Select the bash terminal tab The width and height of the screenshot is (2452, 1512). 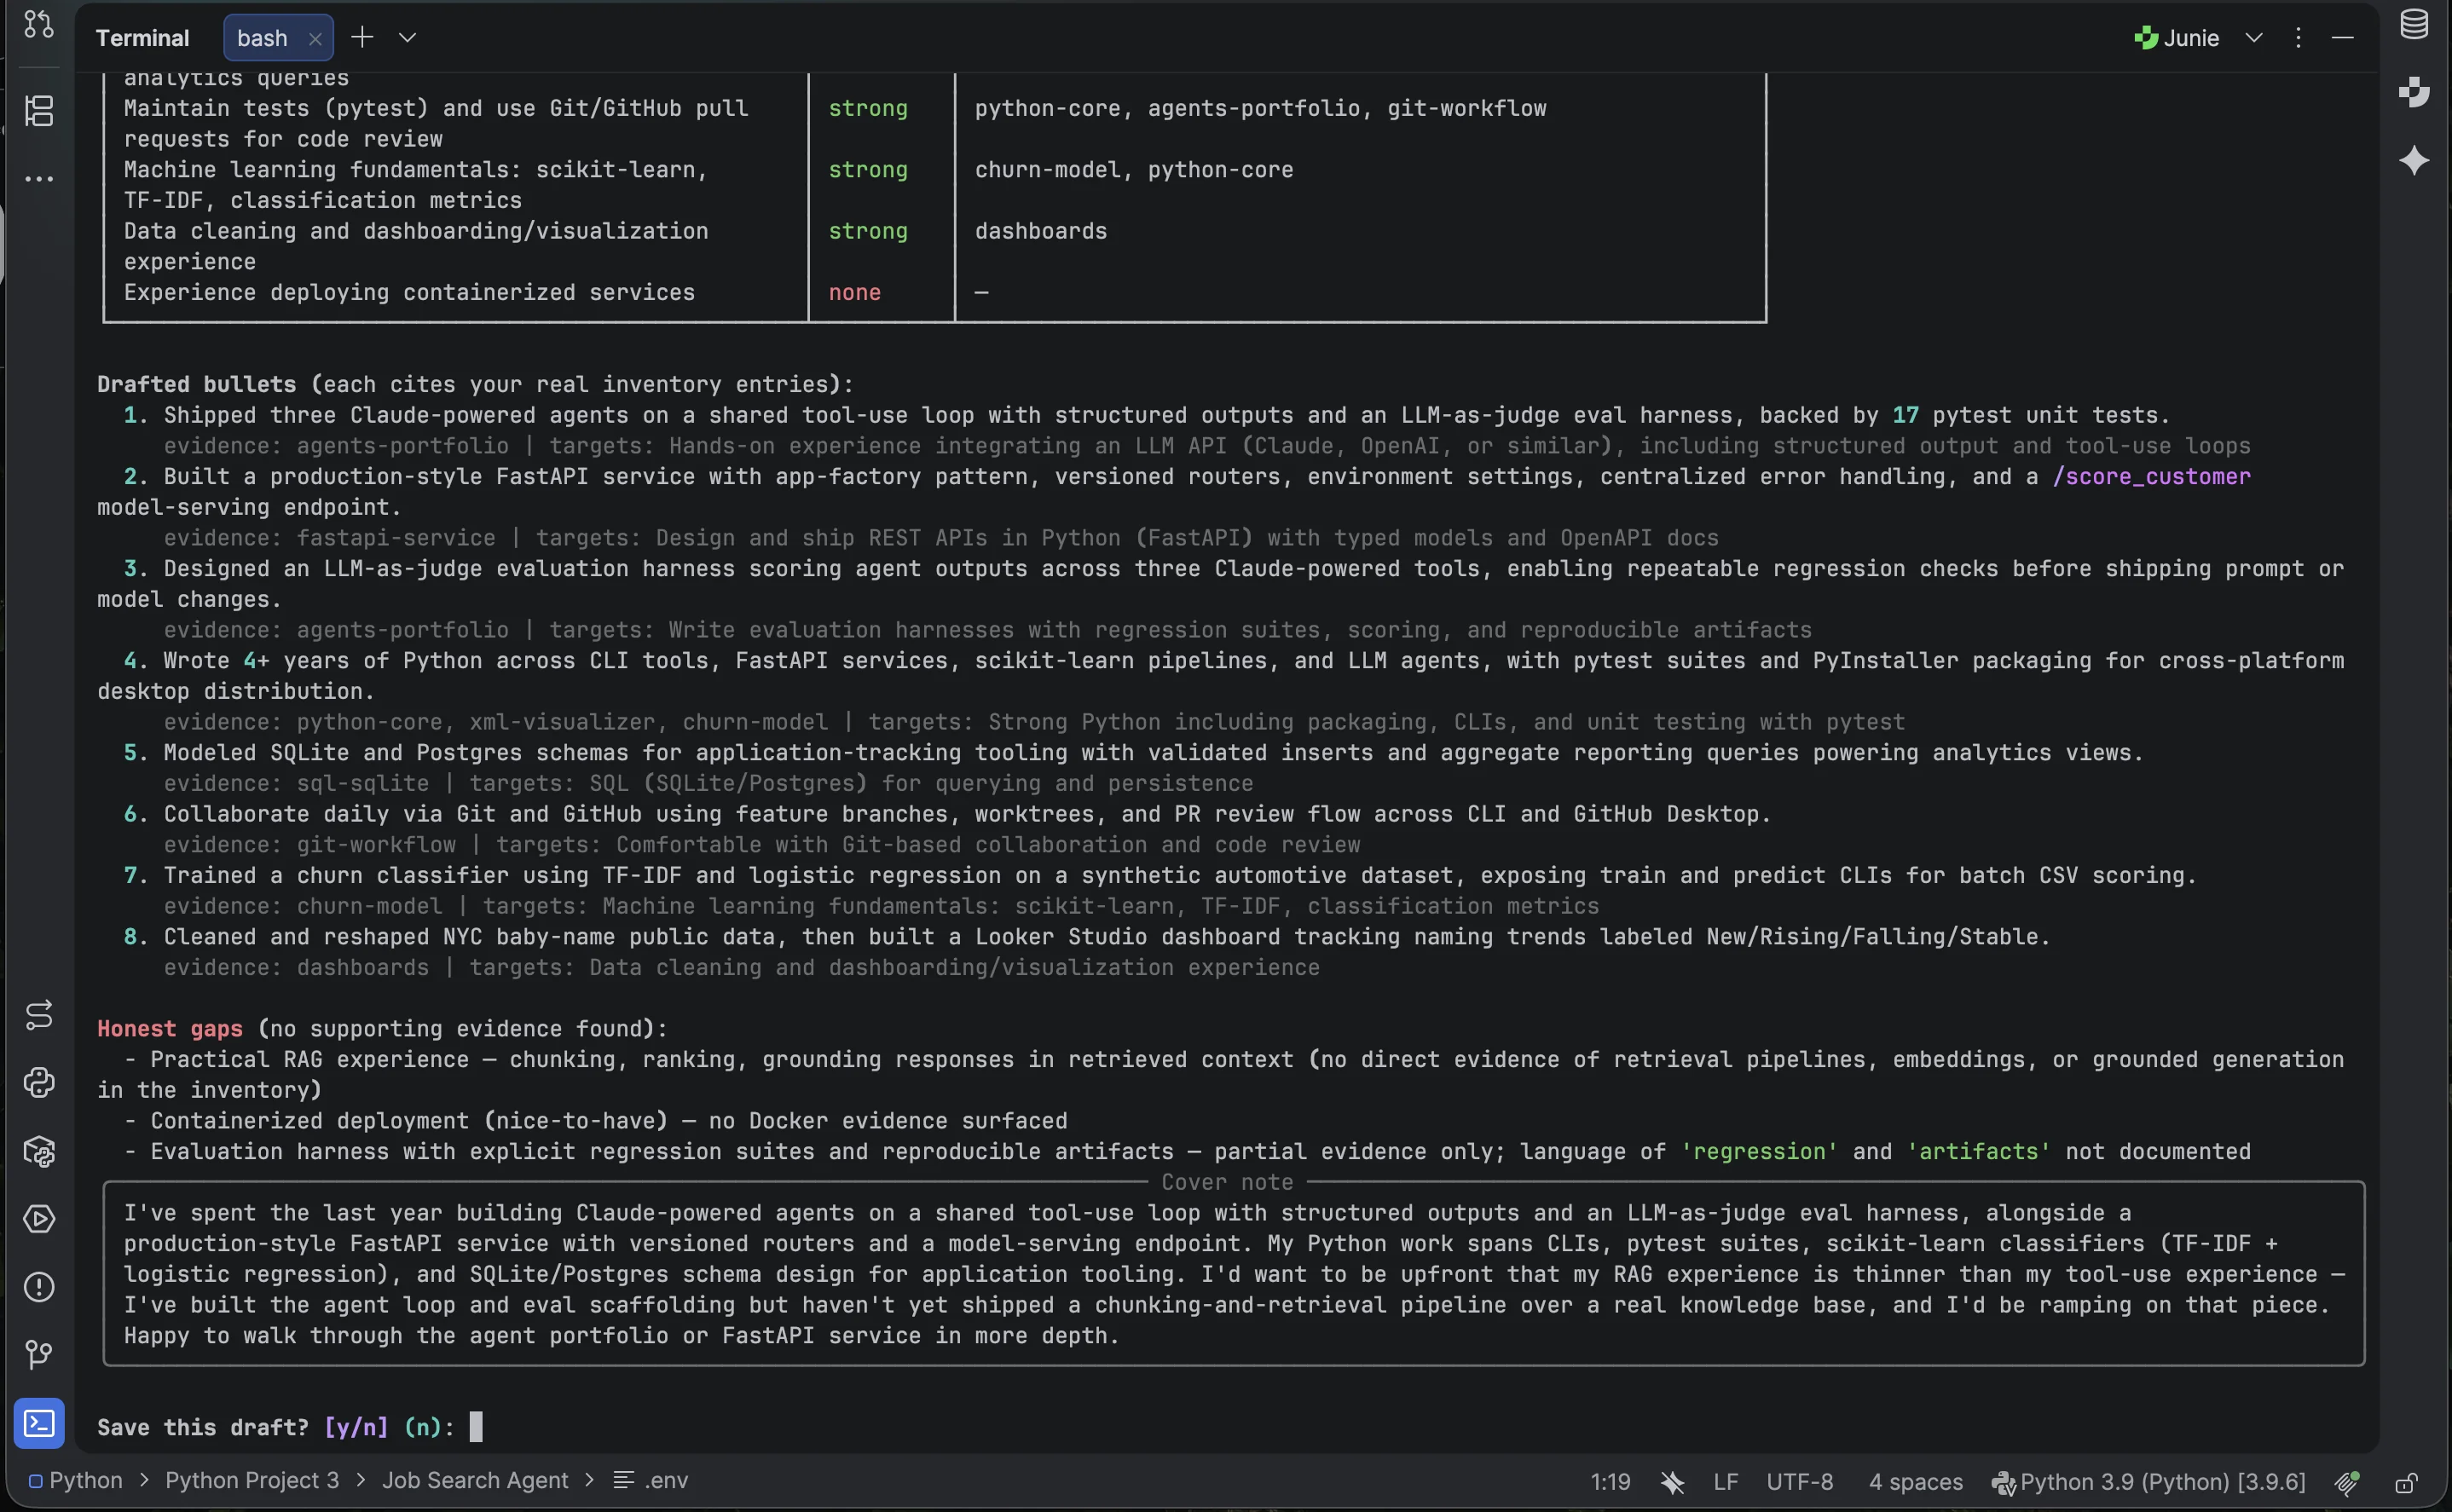pos(278,38)
